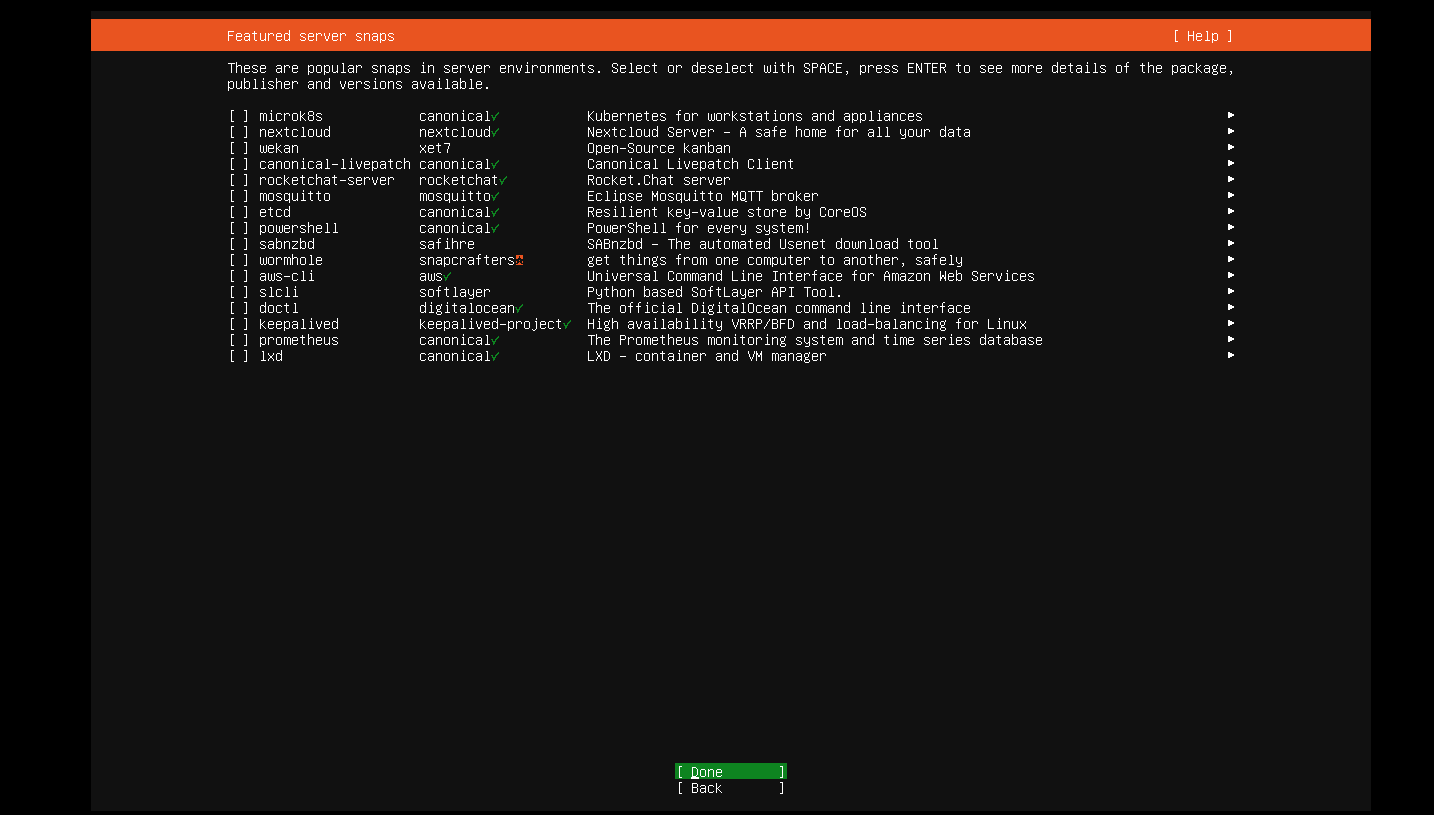Click the safihre publisher name
1434x815 pixels.
point(447,244)
